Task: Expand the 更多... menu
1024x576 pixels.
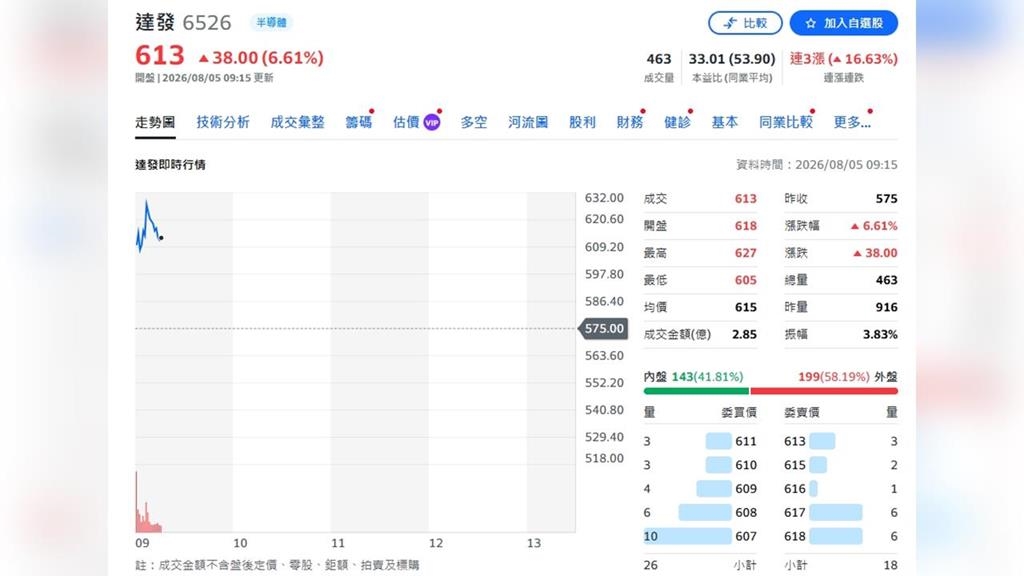Action: 852,122
